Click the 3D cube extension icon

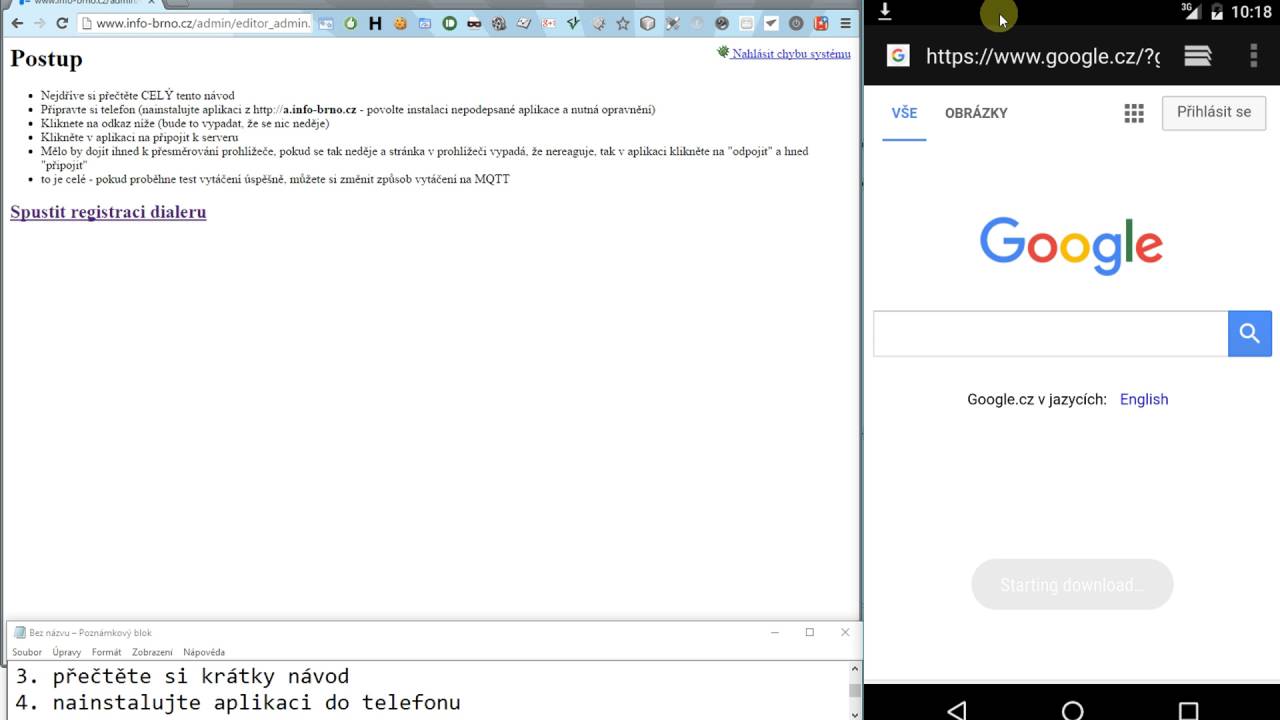(648, 23)
